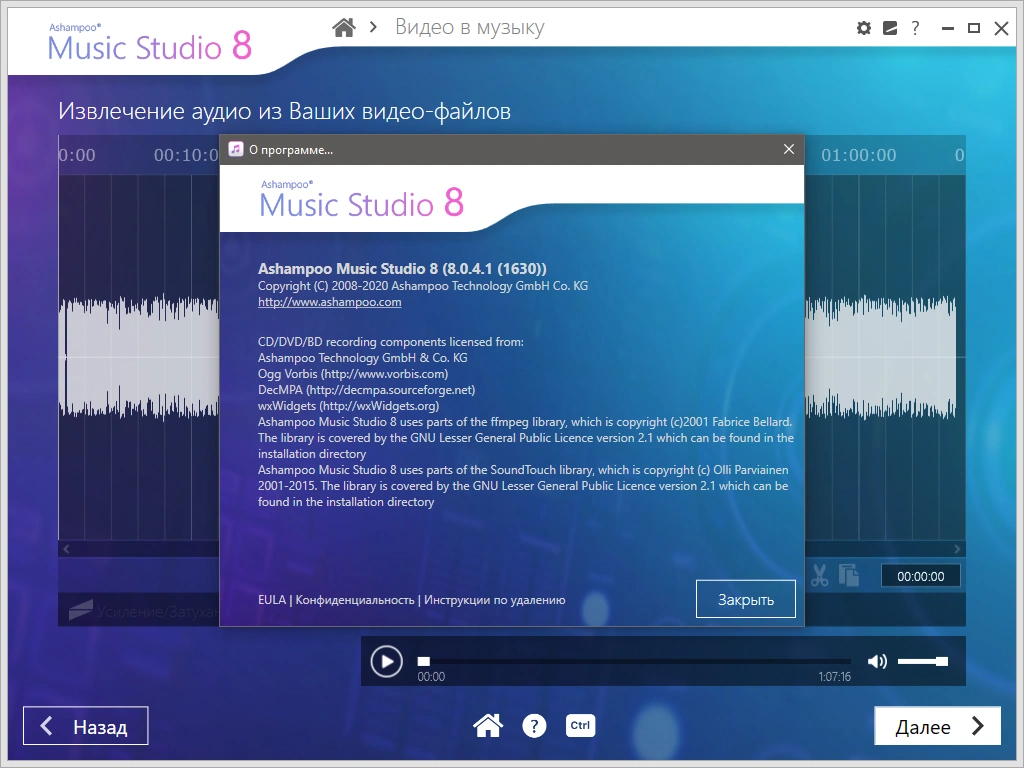Click the breadcrumb chevron before "Видео в музыку"
This screenshot has height=768, width=1024.
point(374,27)
